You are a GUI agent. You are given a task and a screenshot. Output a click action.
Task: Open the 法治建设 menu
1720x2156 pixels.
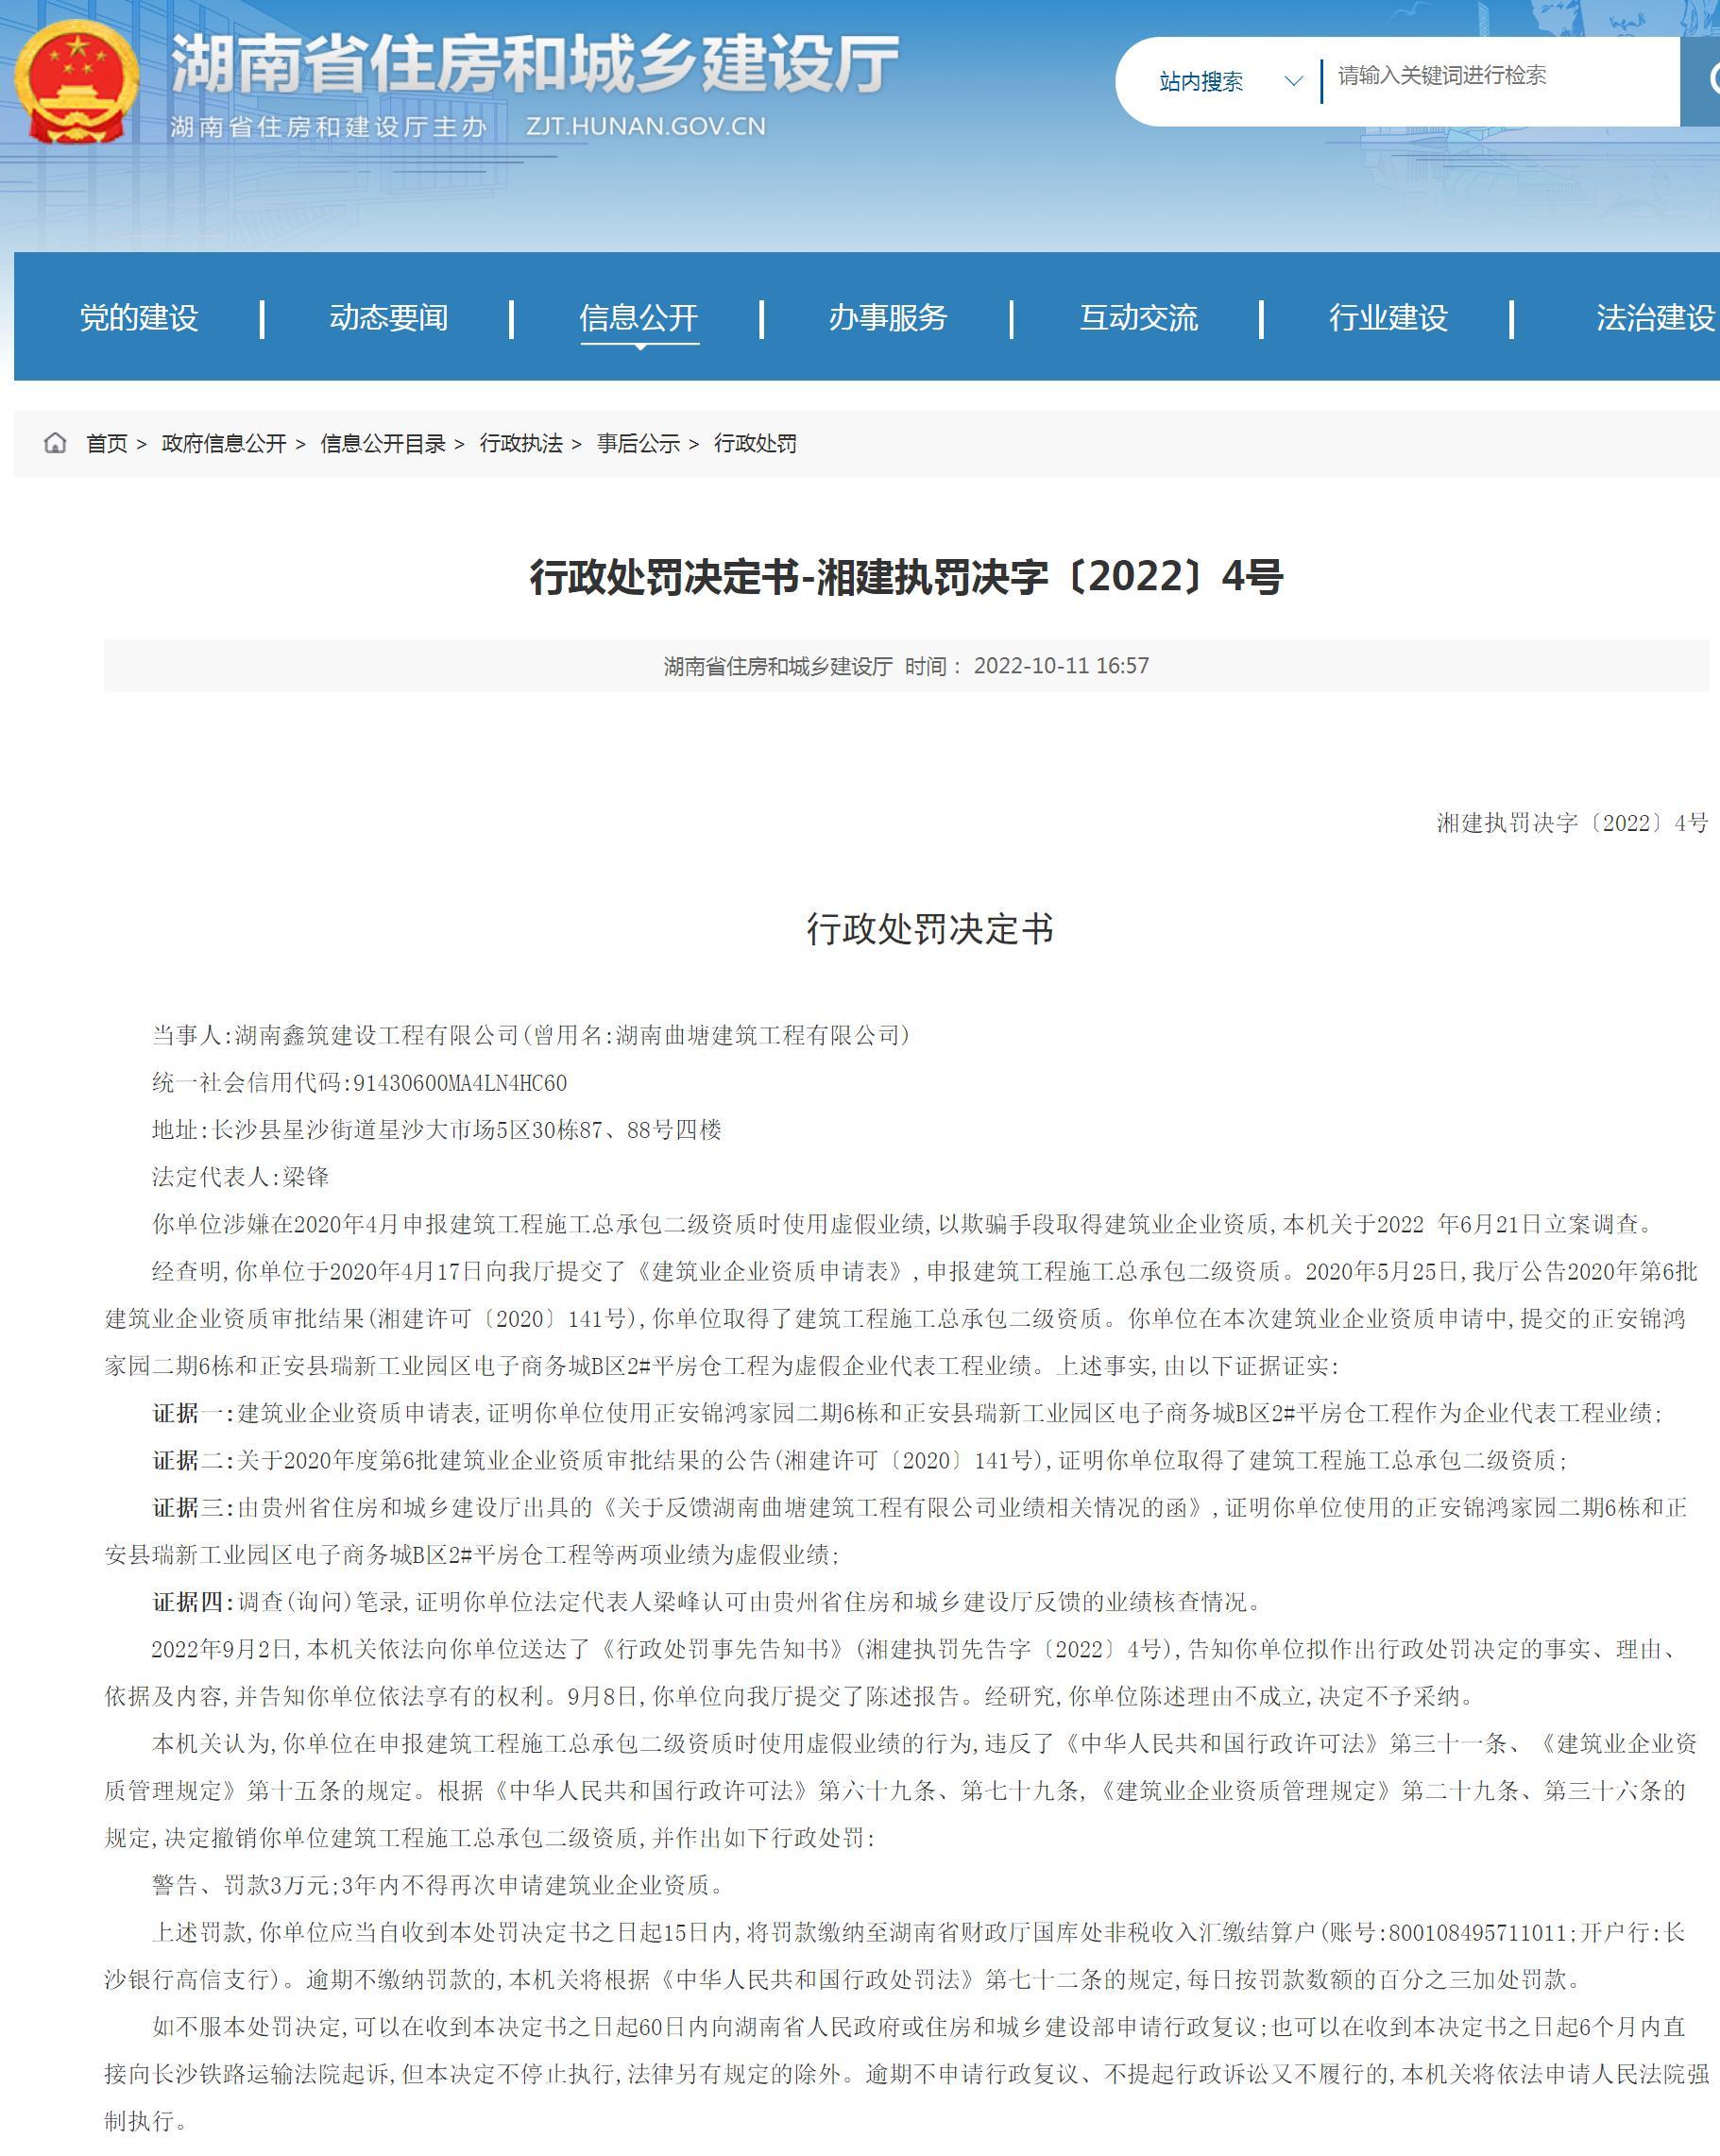(x=1656, y=318)
